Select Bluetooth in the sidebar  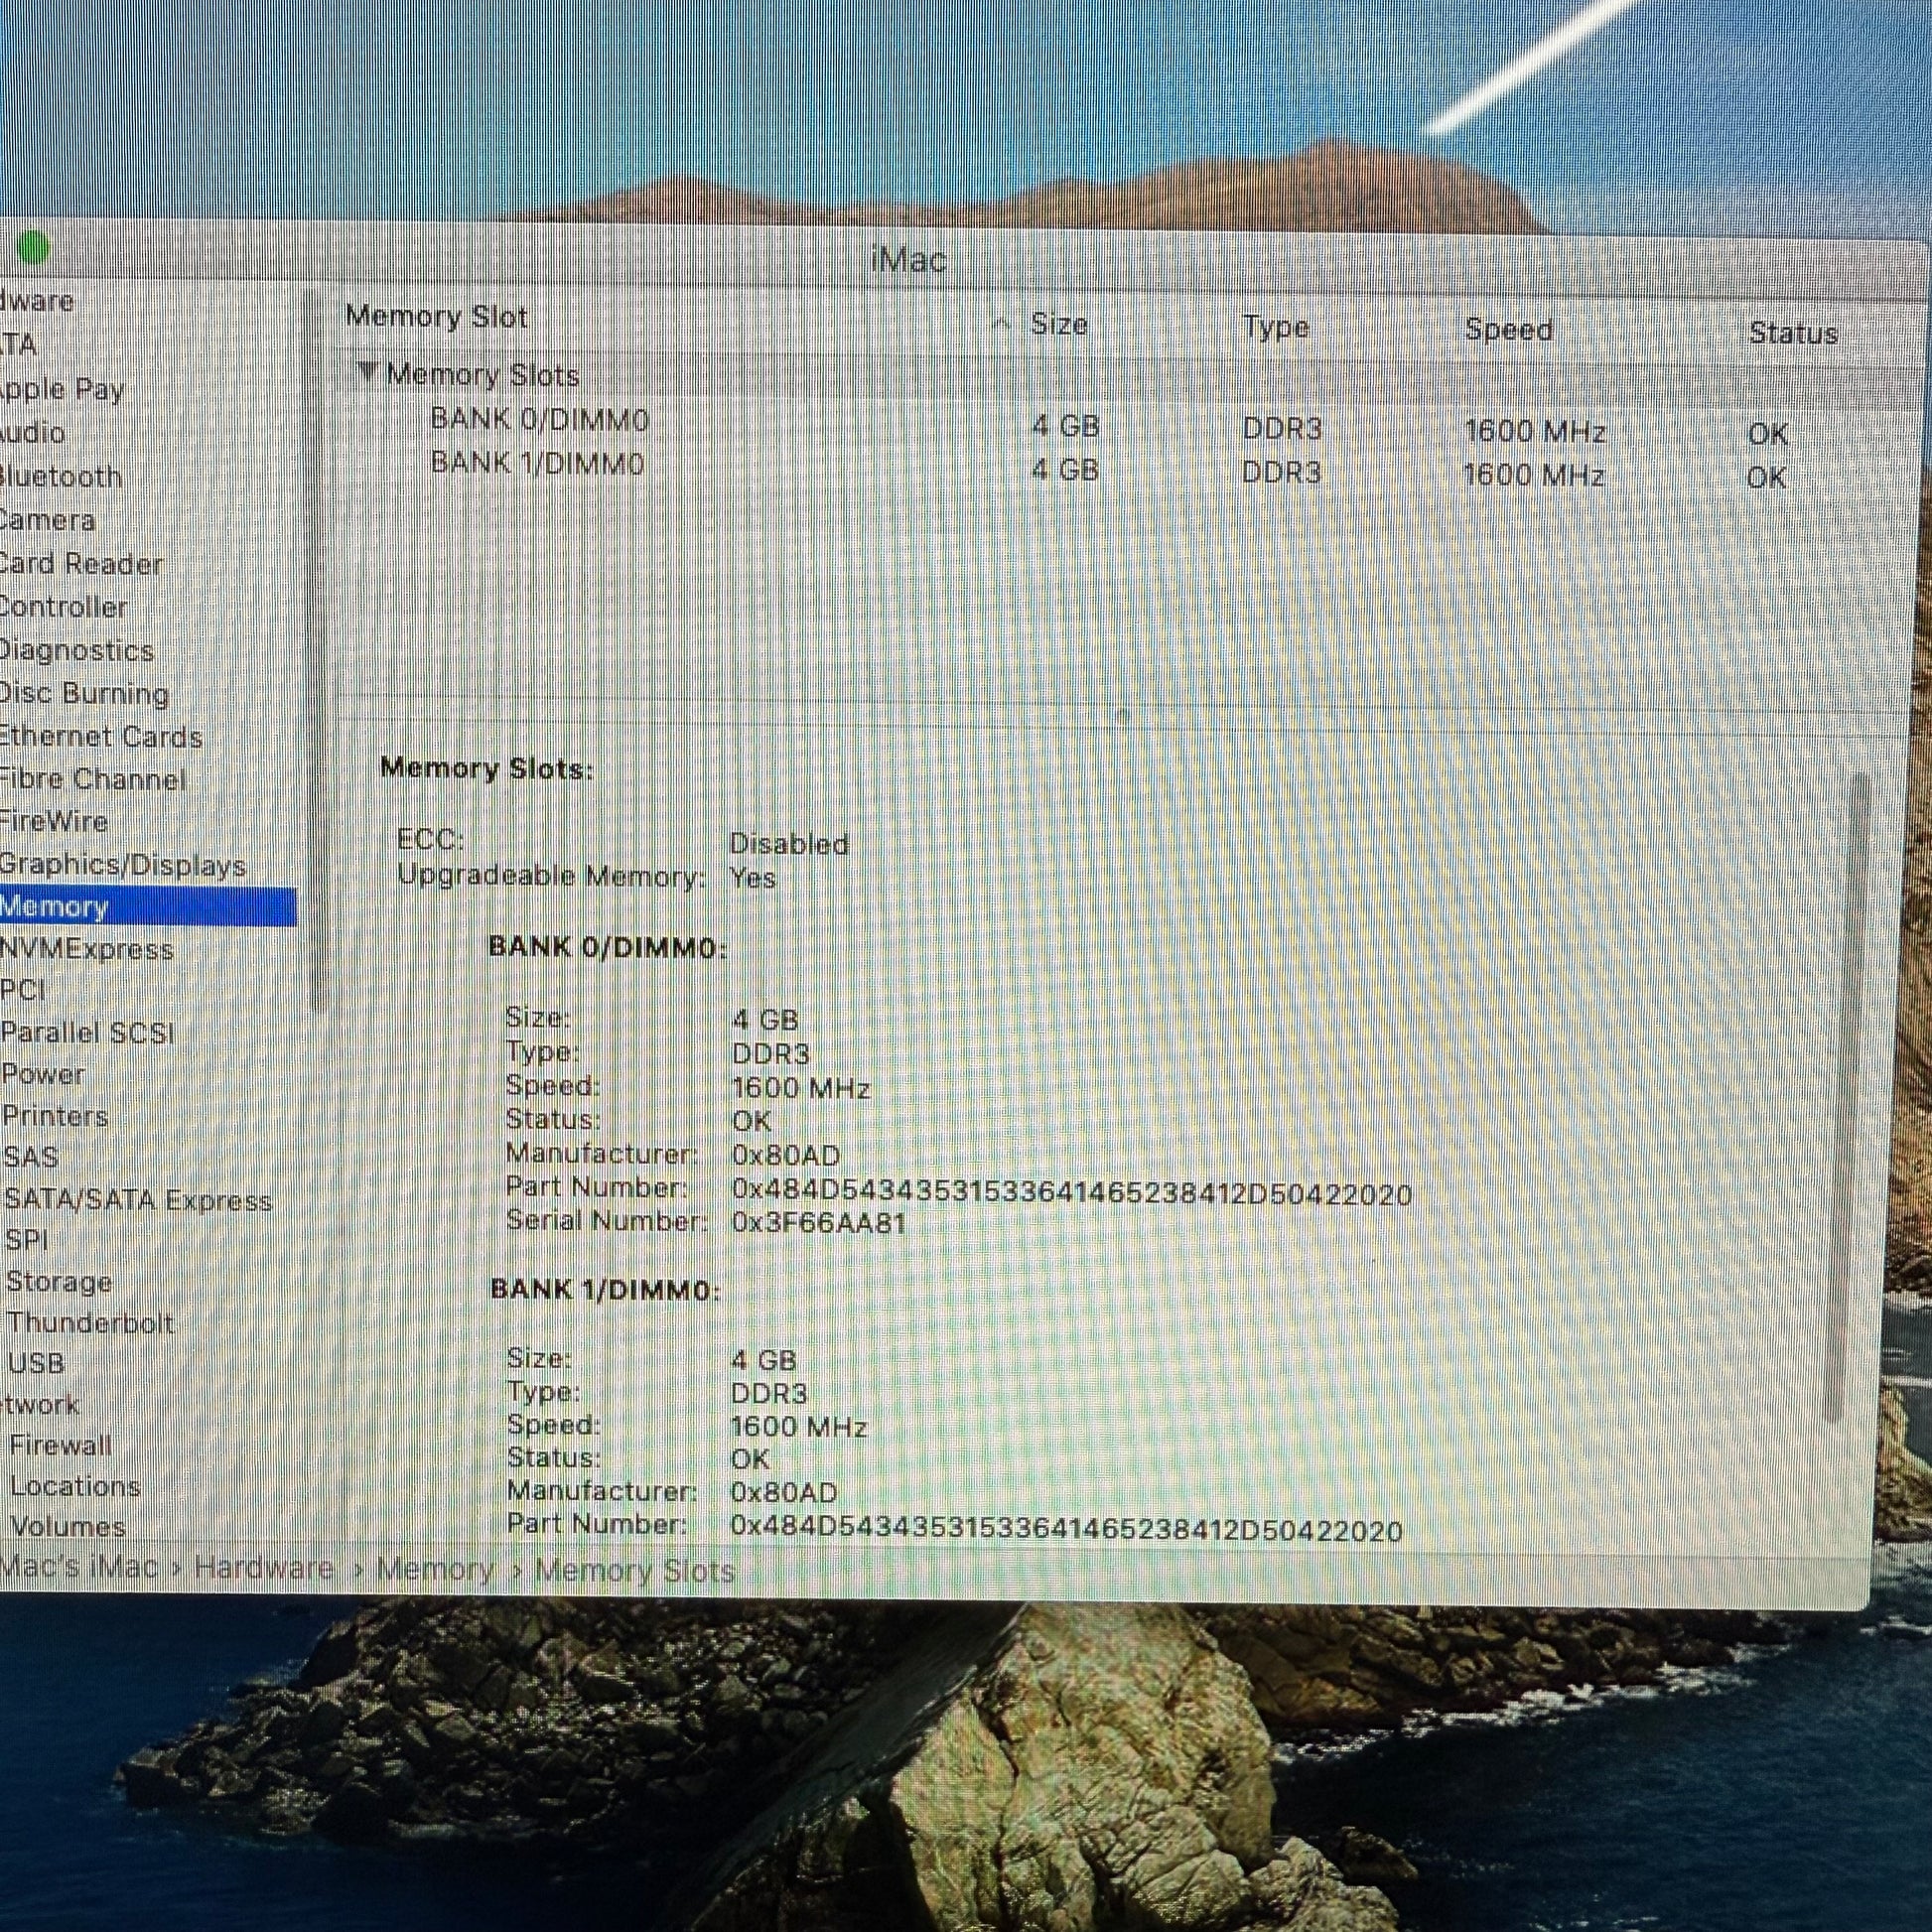click(60, 477)
